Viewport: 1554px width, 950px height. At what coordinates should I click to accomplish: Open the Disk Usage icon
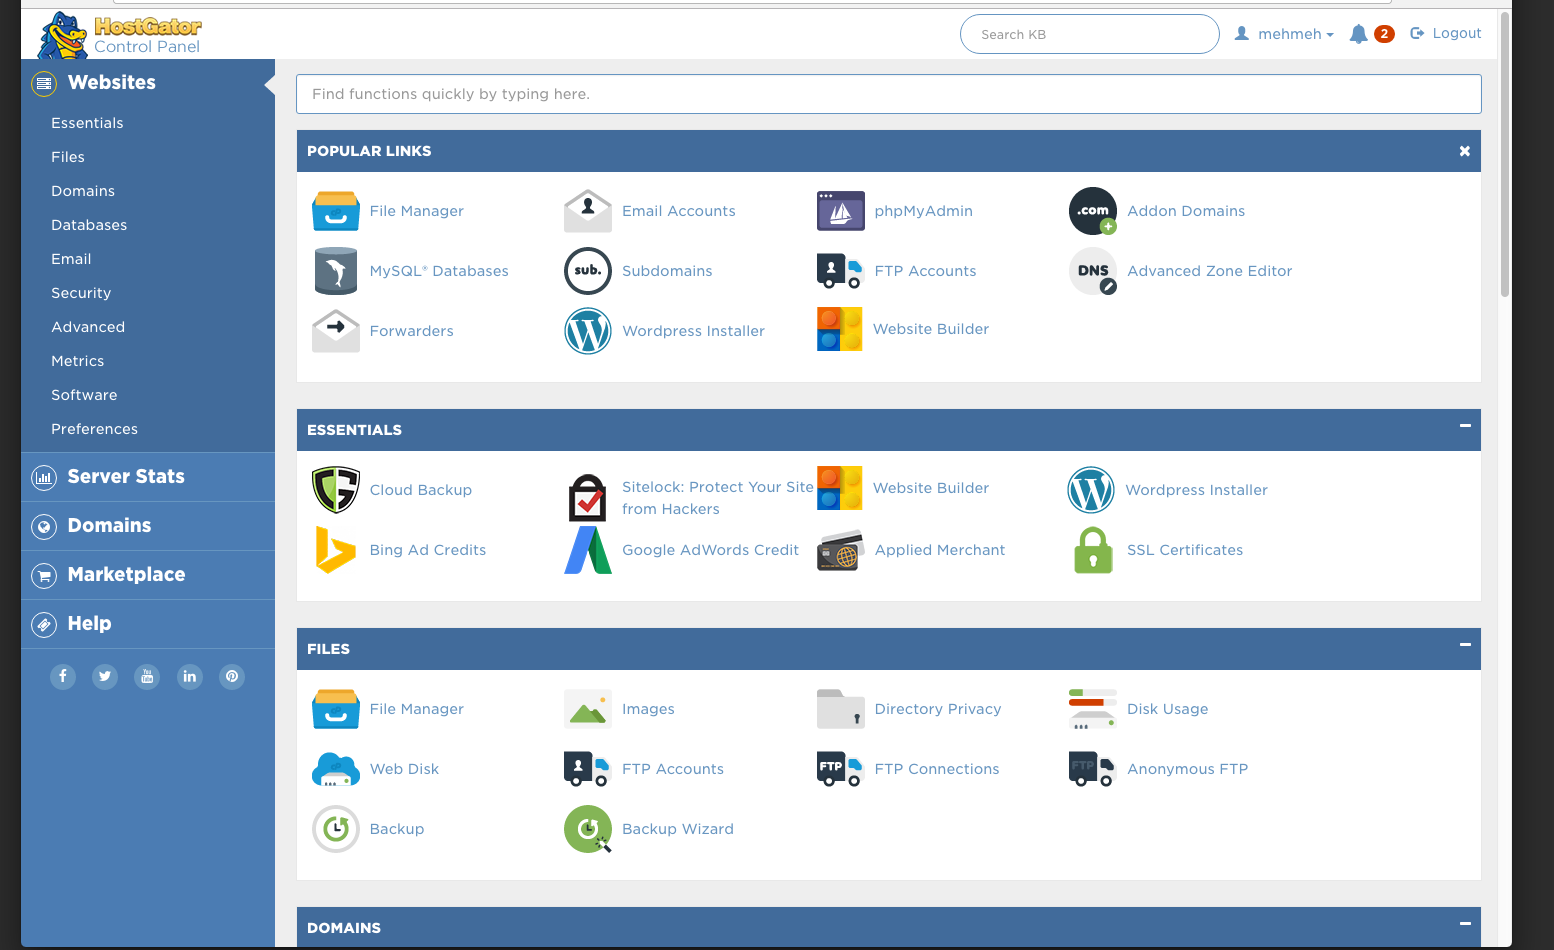(1091, 709)
